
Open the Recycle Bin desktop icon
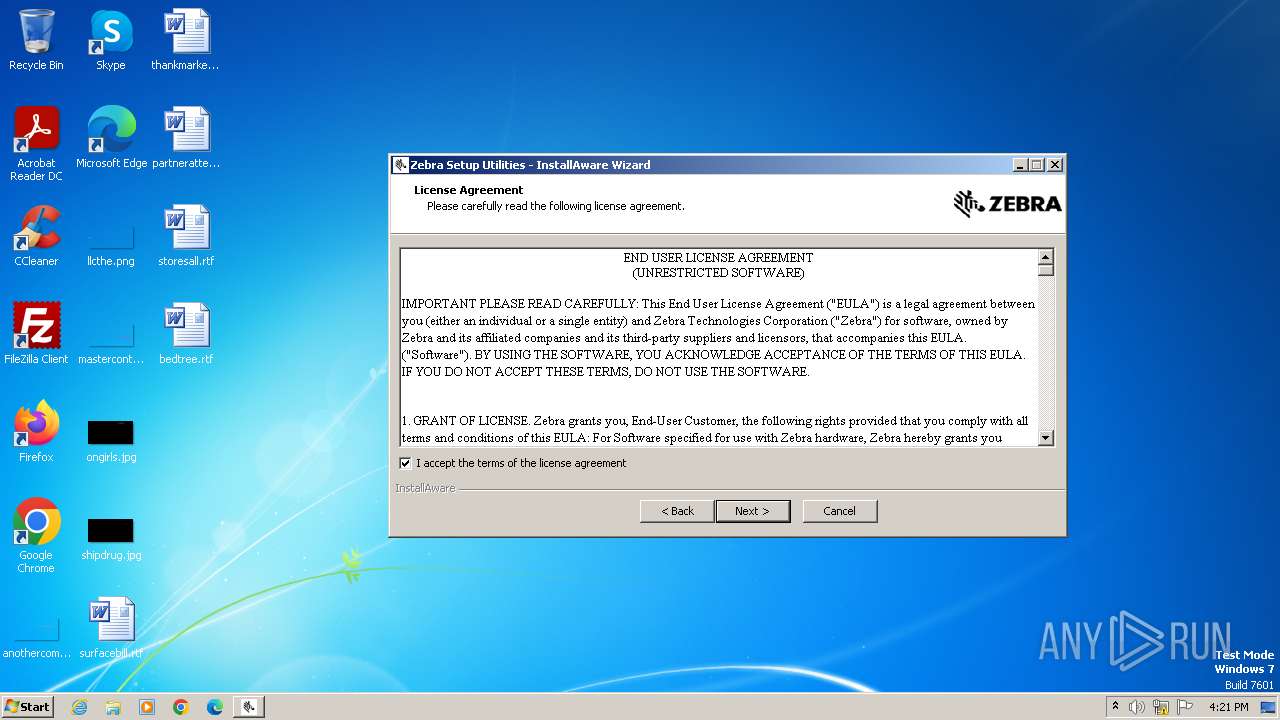pyautogui.click(x=36, y=40)
